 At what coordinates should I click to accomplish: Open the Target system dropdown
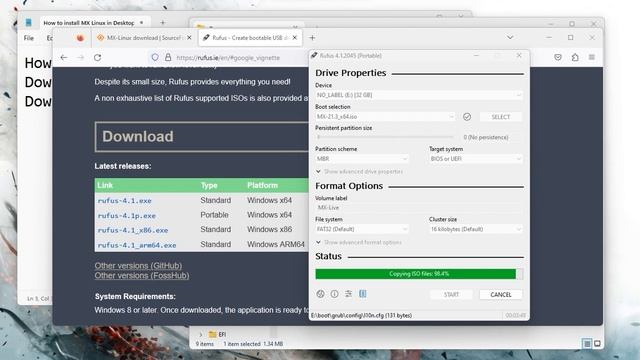pyautogui.click(x=476, y=159)
